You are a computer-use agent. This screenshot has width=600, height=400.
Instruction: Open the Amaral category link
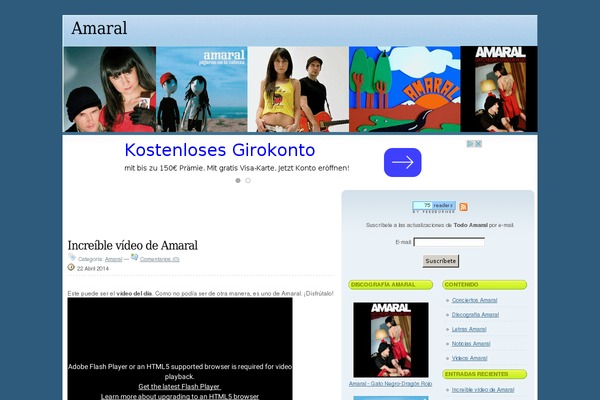coord(113,259)
